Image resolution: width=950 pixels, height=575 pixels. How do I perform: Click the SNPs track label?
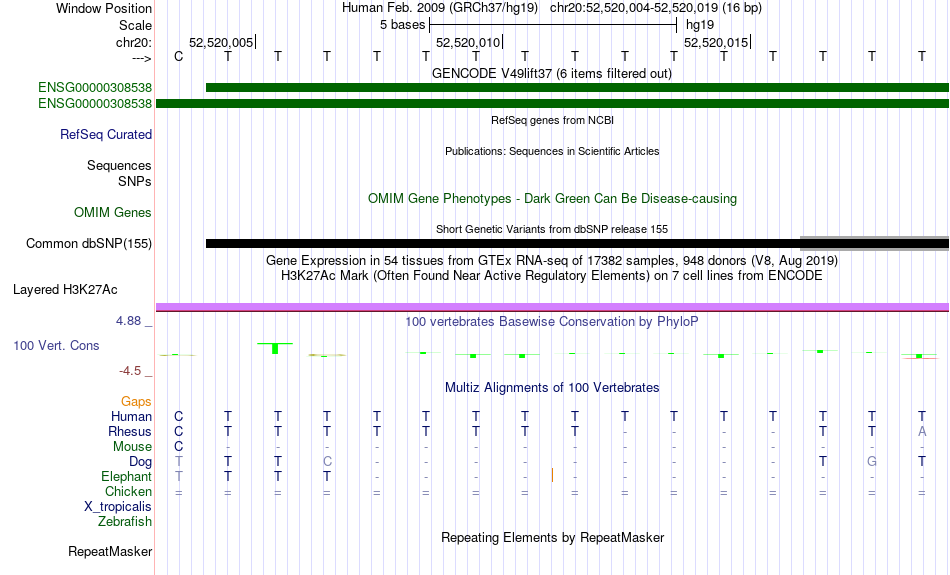point(135,181)
